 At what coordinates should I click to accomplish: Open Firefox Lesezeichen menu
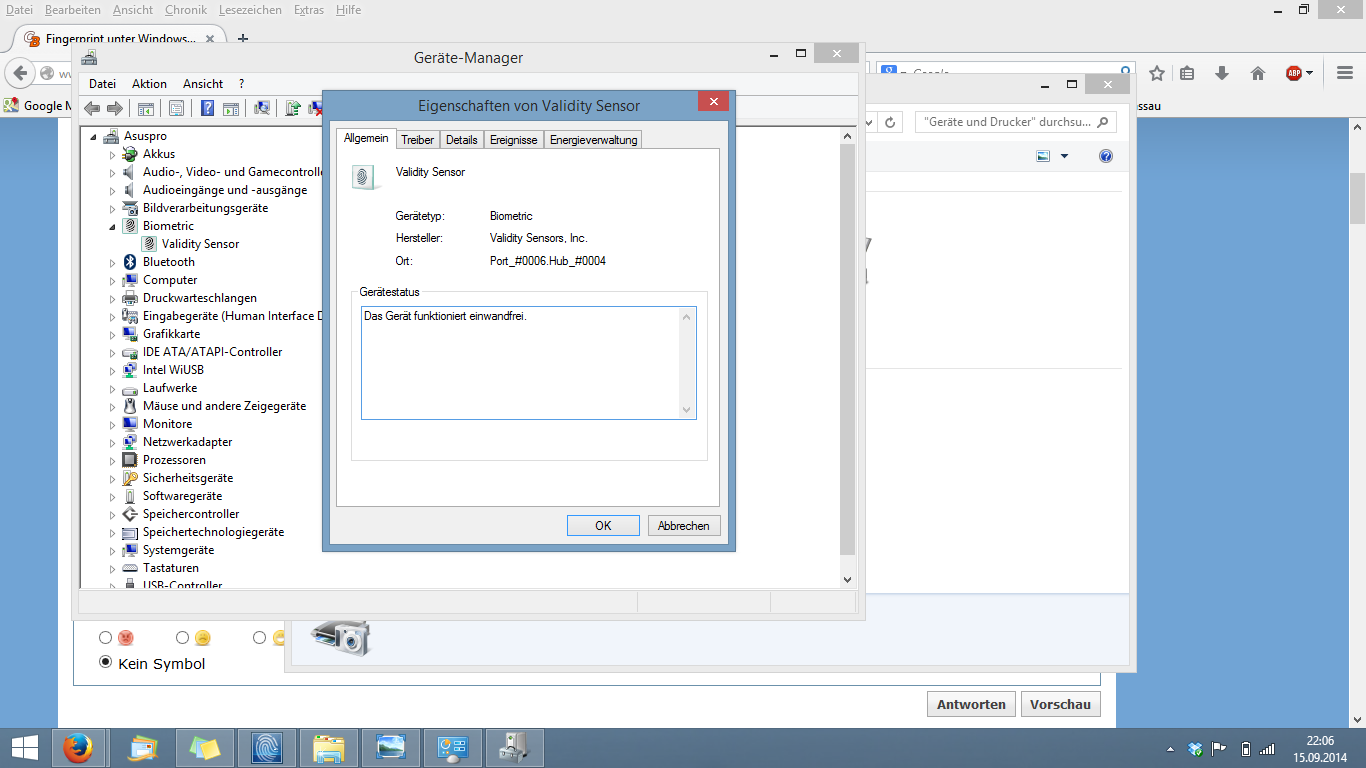(x=249, y=10)
